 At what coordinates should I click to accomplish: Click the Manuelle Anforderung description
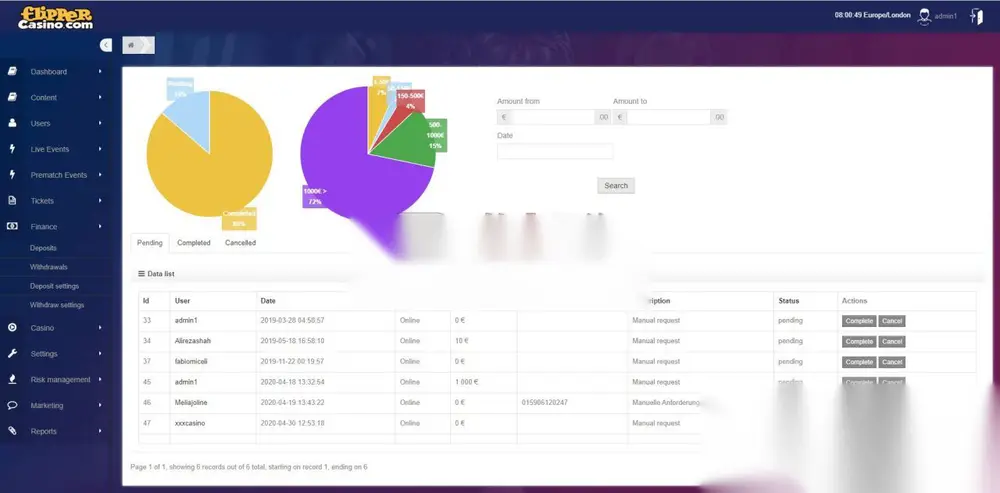(x=666, y=402)
